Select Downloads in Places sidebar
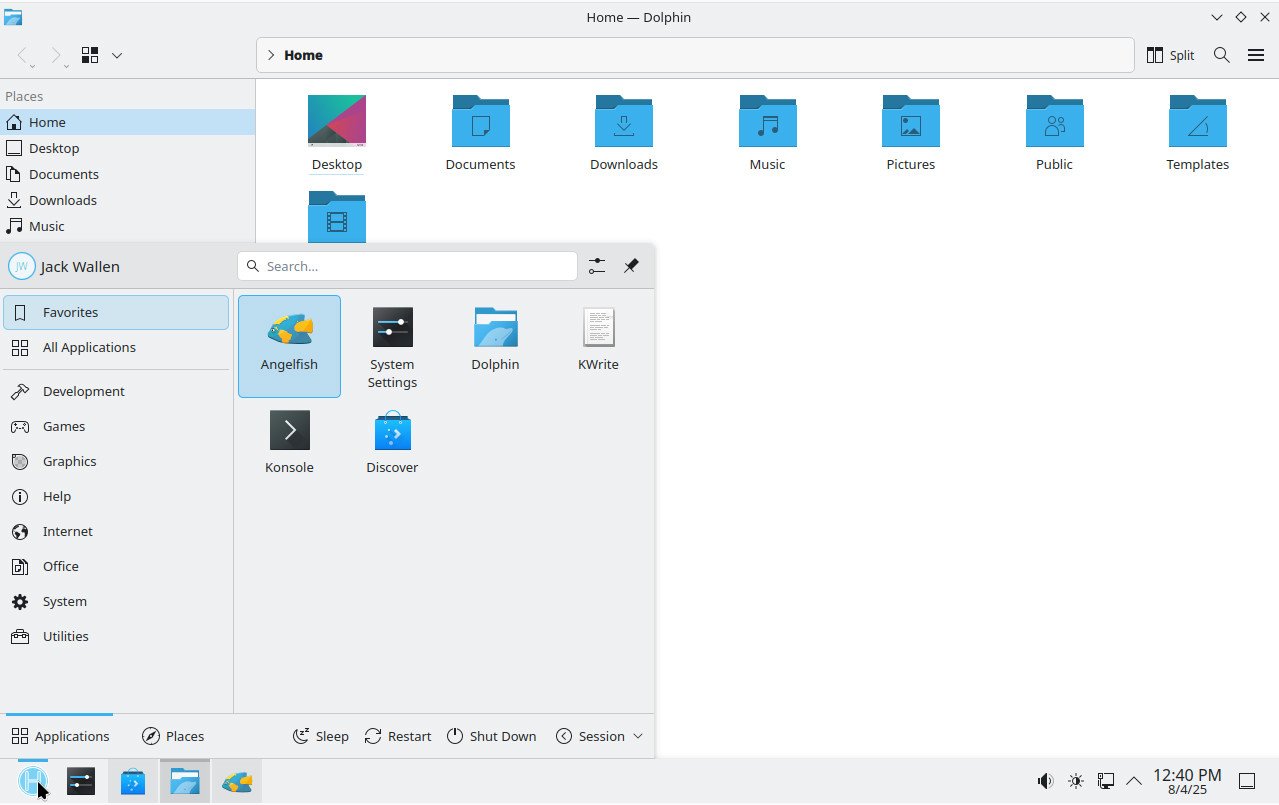 point(127,200)
